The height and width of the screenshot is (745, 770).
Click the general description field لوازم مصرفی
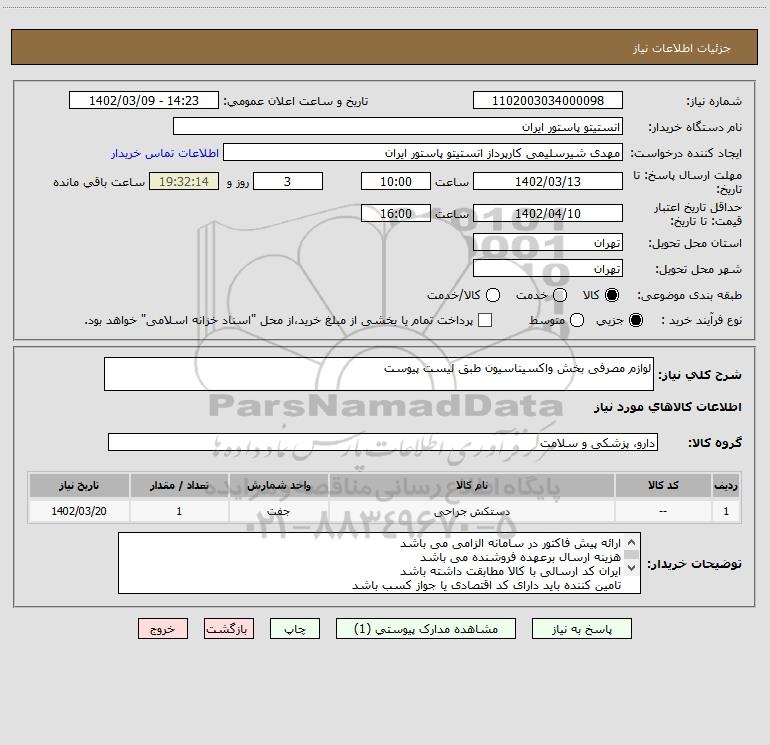point(379,374)
